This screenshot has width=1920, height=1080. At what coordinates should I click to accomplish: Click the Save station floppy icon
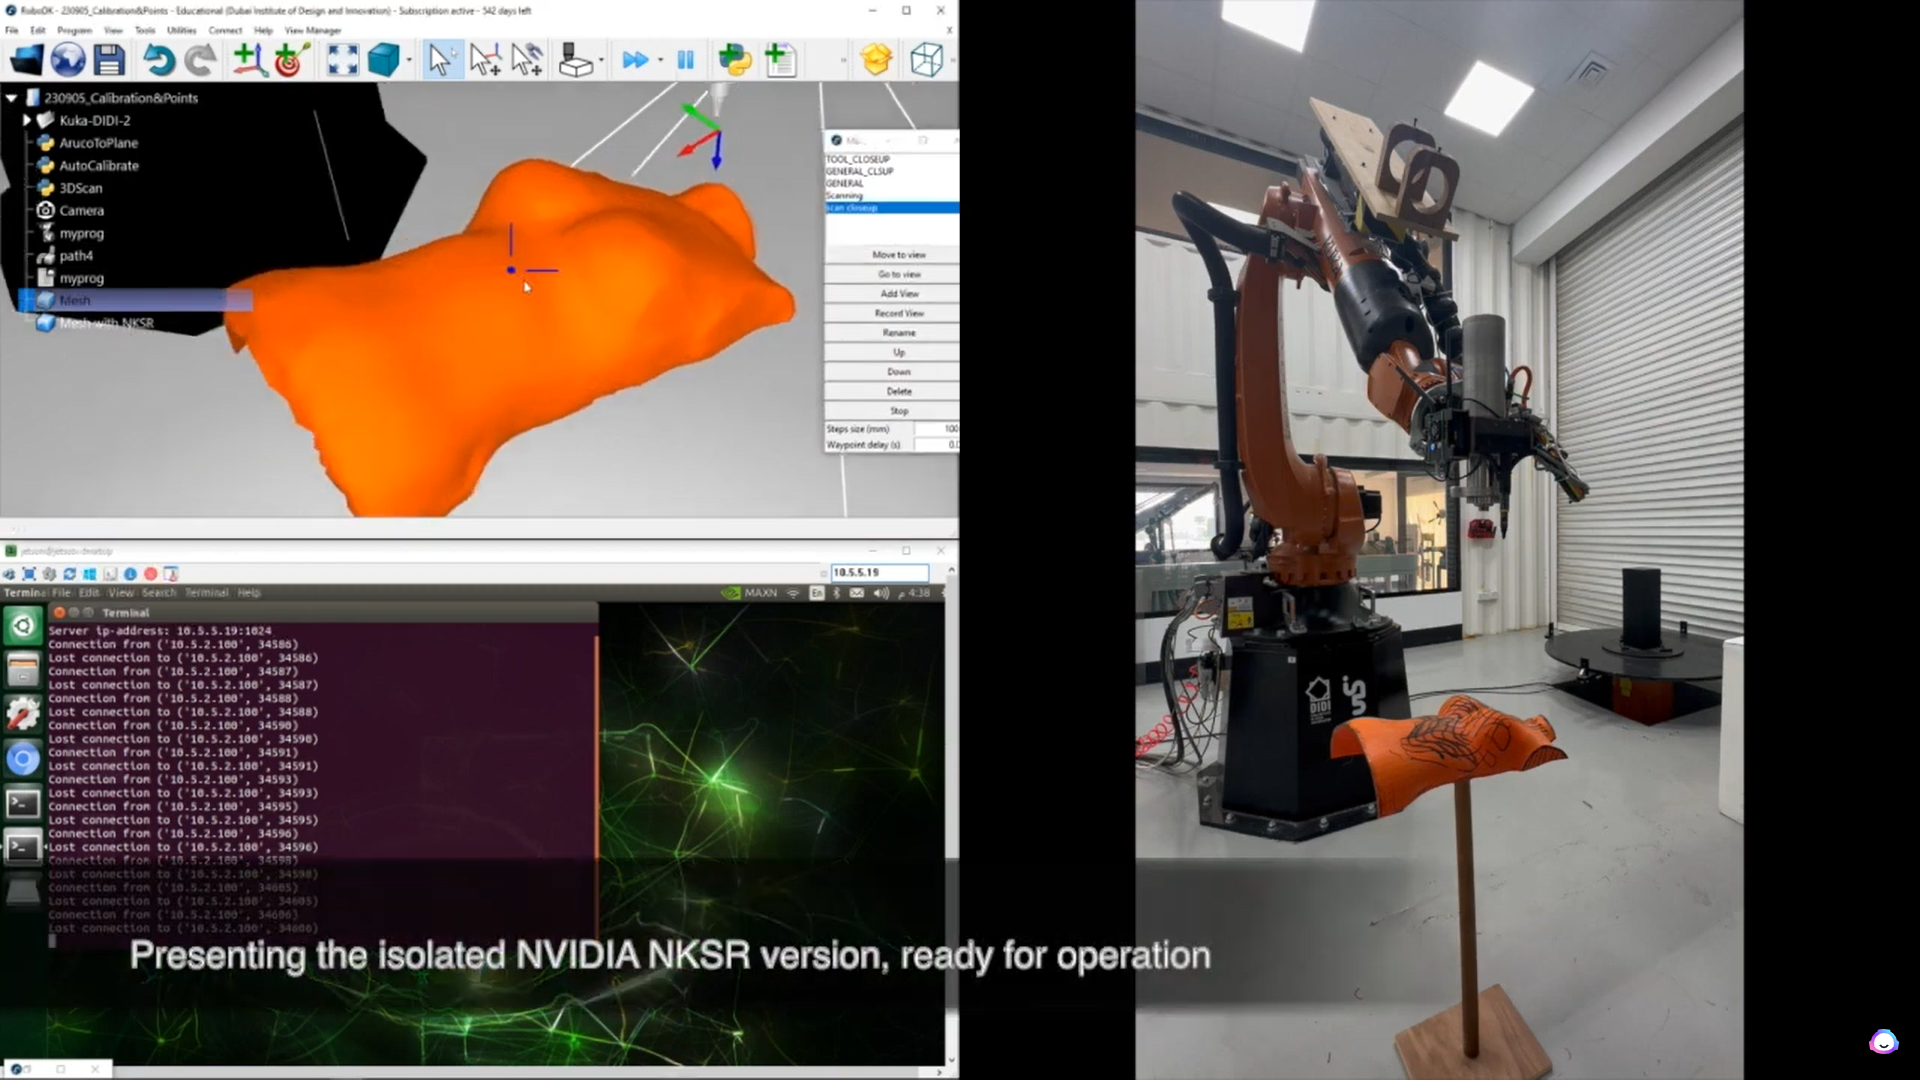click(x=109, y=60)
